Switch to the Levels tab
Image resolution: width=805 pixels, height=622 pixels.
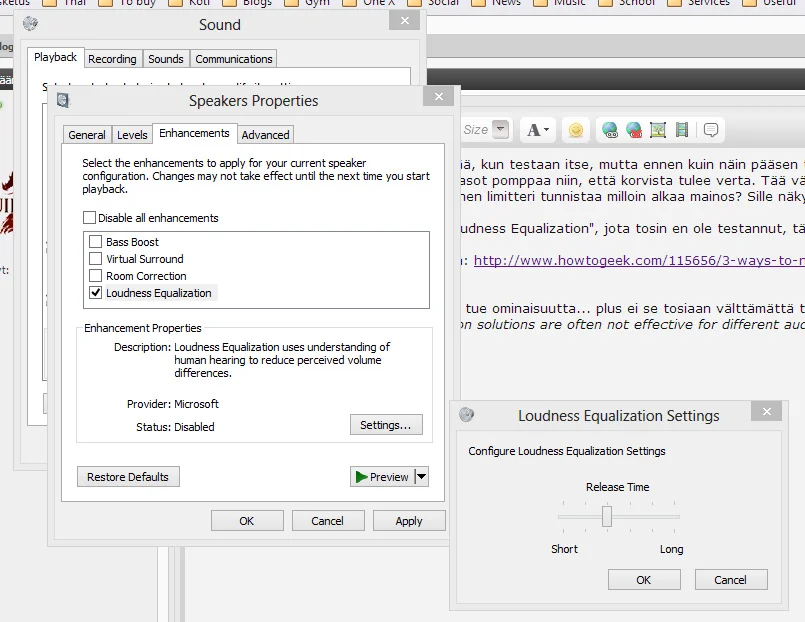click(x=132, y=135)
